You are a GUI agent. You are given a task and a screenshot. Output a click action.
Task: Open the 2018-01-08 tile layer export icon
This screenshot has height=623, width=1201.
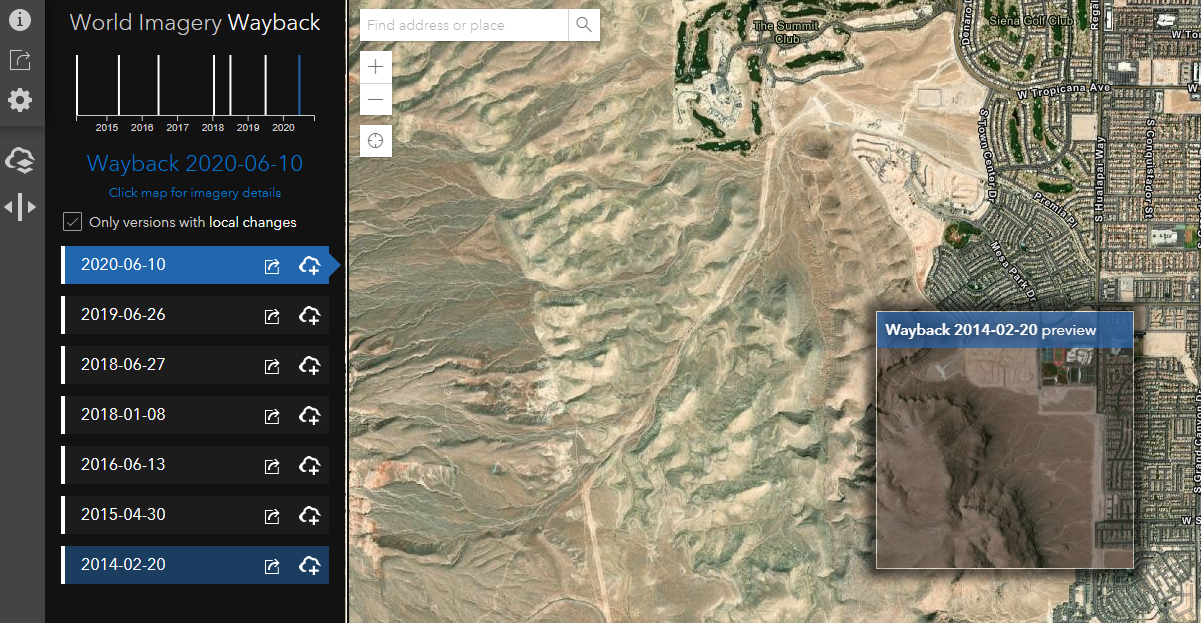(271, 416)
